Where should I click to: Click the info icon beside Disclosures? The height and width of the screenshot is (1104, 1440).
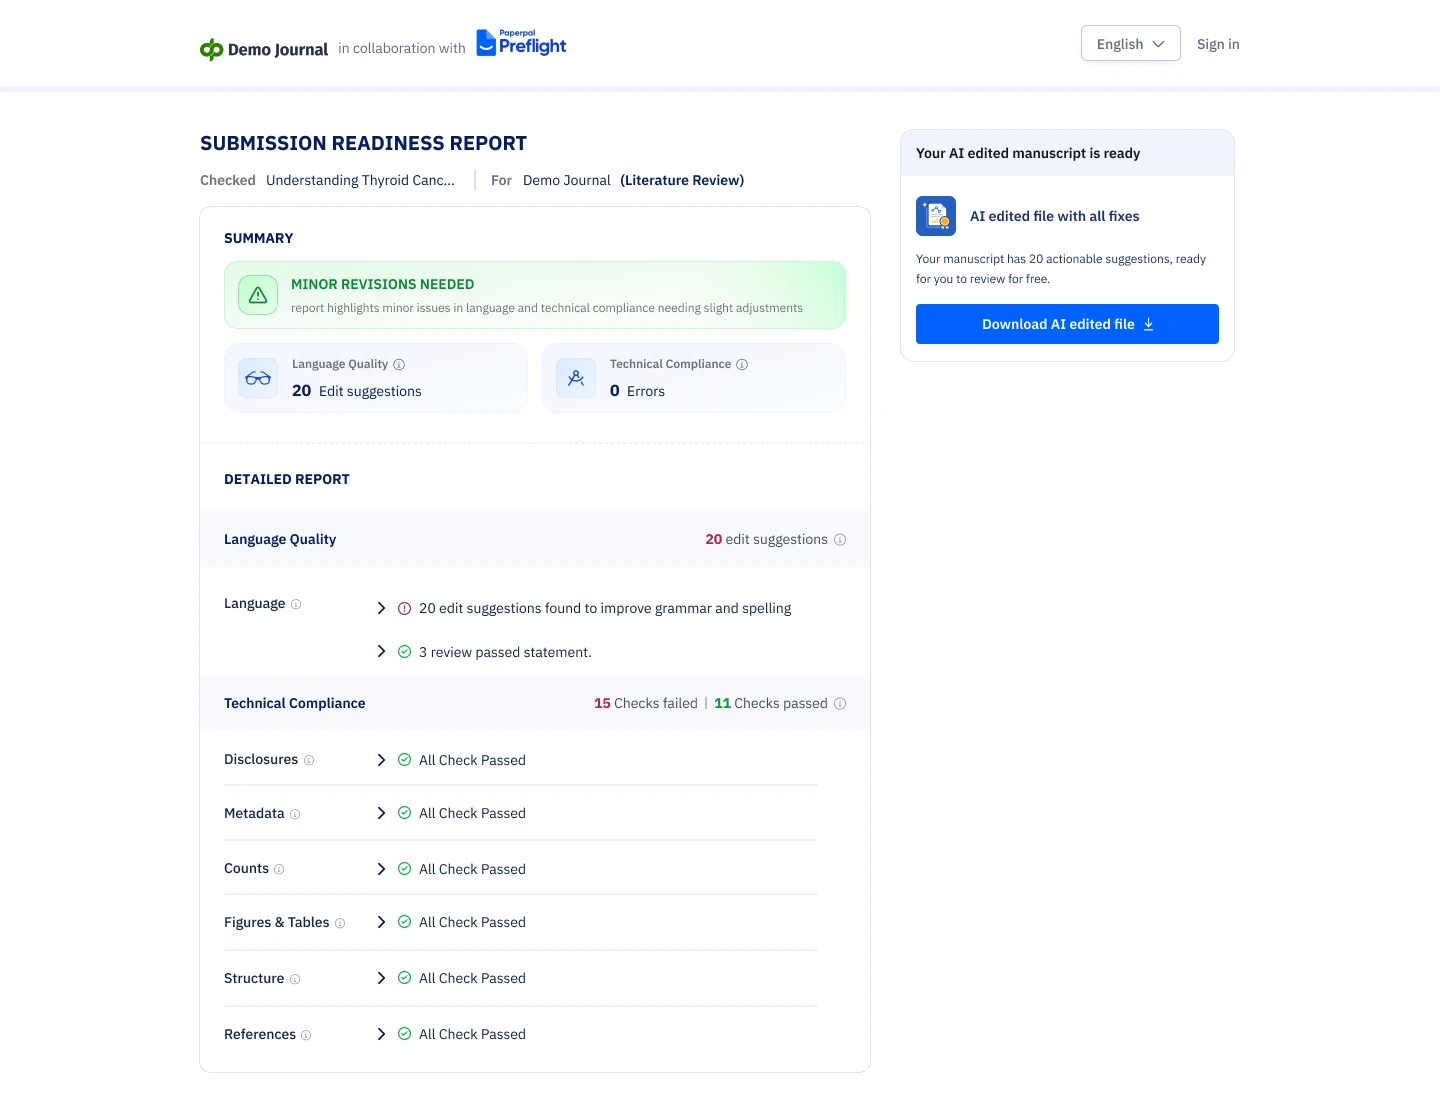pos(309,760)
